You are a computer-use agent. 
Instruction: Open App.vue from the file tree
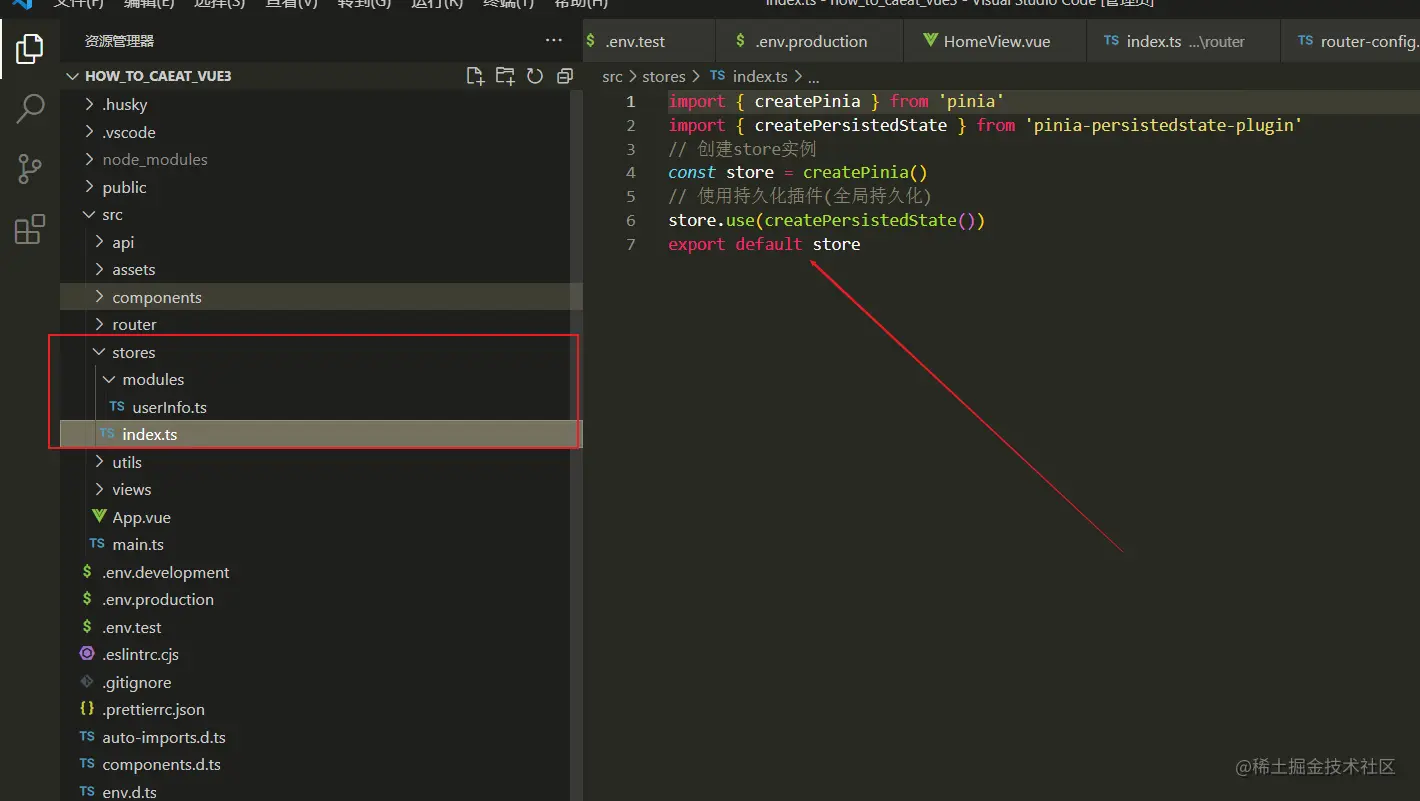click(x=320, y=517)
